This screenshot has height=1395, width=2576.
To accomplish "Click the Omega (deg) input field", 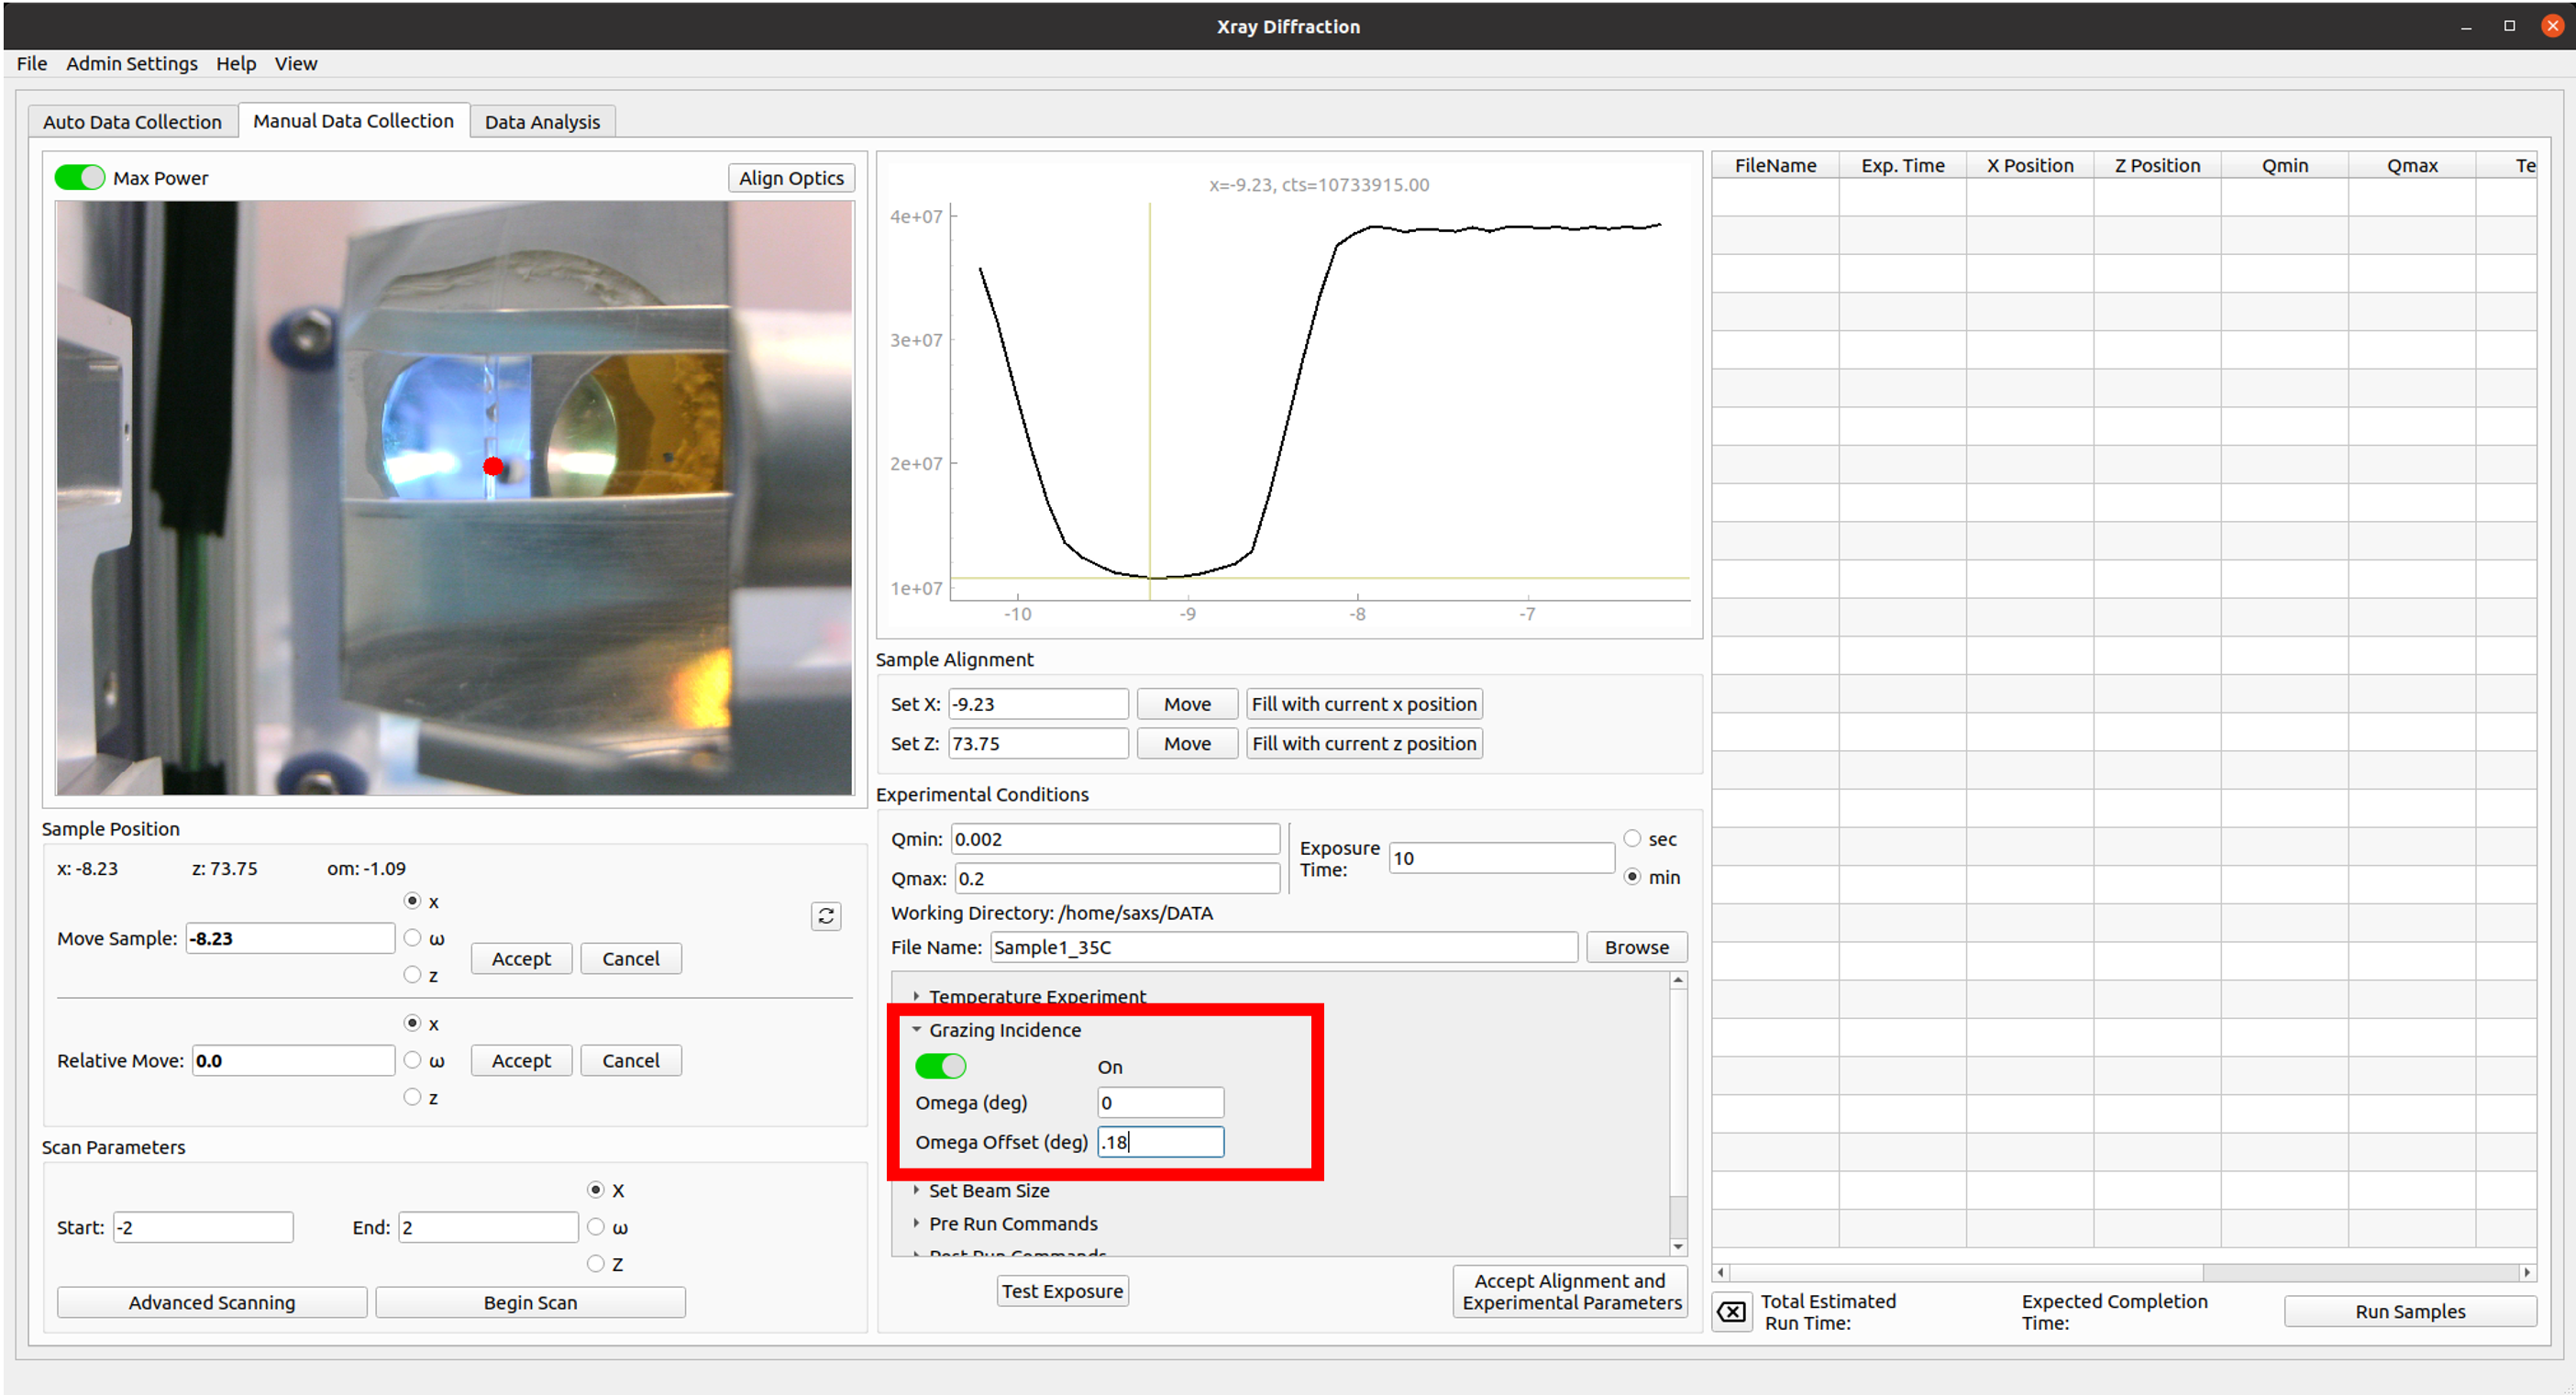I will point(1160,1102).
